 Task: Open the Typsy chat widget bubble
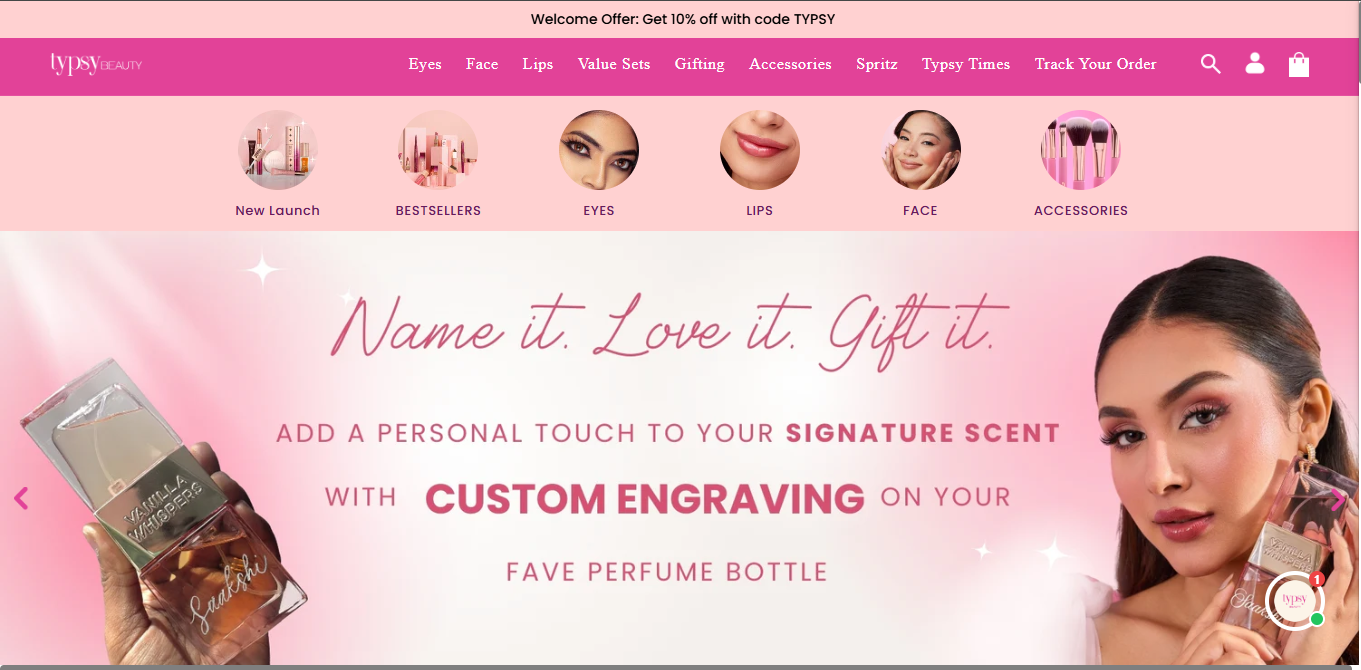(1295, 601)
